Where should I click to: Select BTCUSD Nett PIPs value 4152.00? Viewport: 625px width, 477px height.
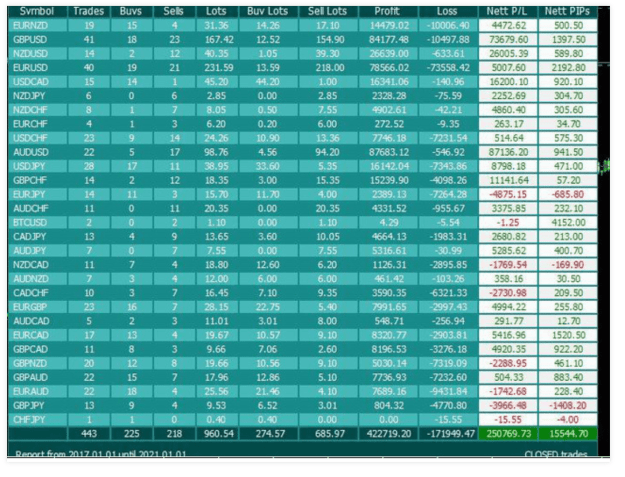pyautogui.click(x=568, y=223)
